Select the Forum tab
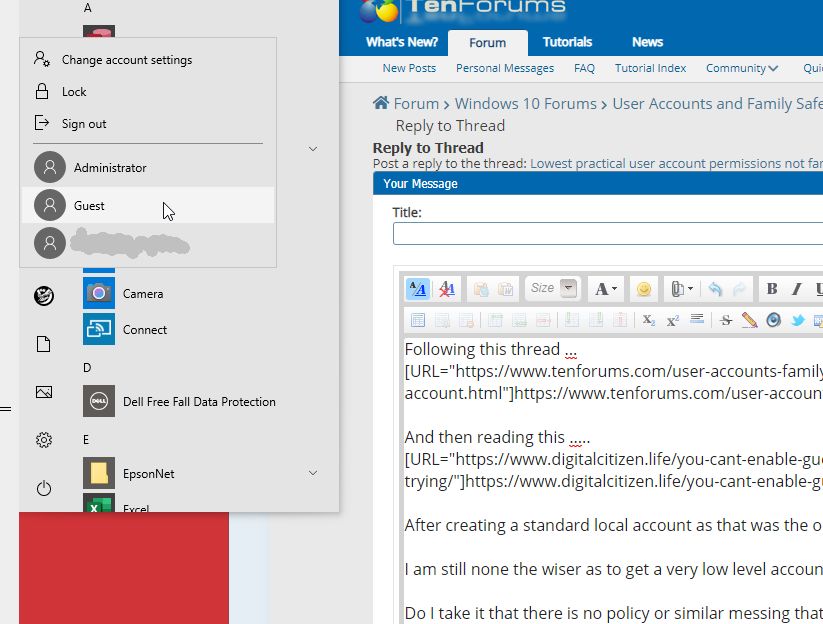823x624 pixels. click(x=488, y=43)
